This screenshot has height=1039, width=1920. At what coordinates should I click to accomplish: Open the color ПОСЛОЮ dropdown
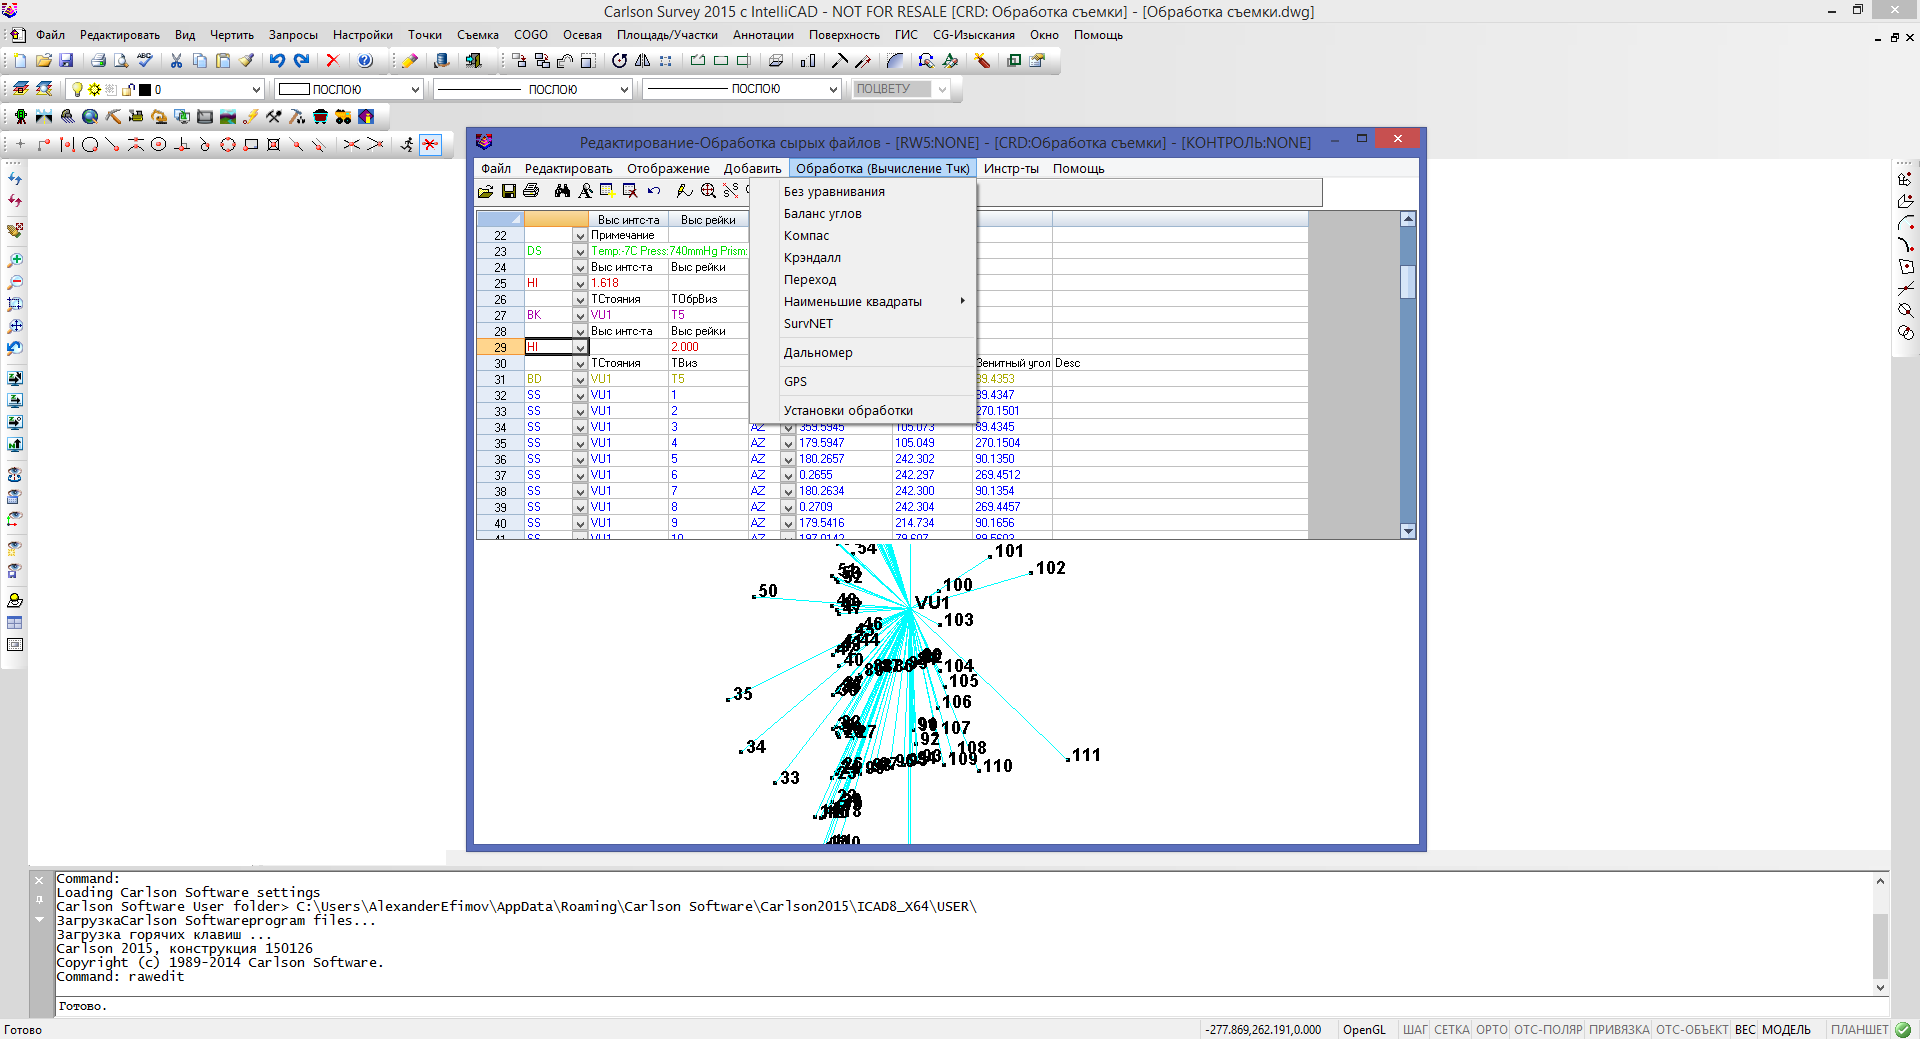click(415, 89)
